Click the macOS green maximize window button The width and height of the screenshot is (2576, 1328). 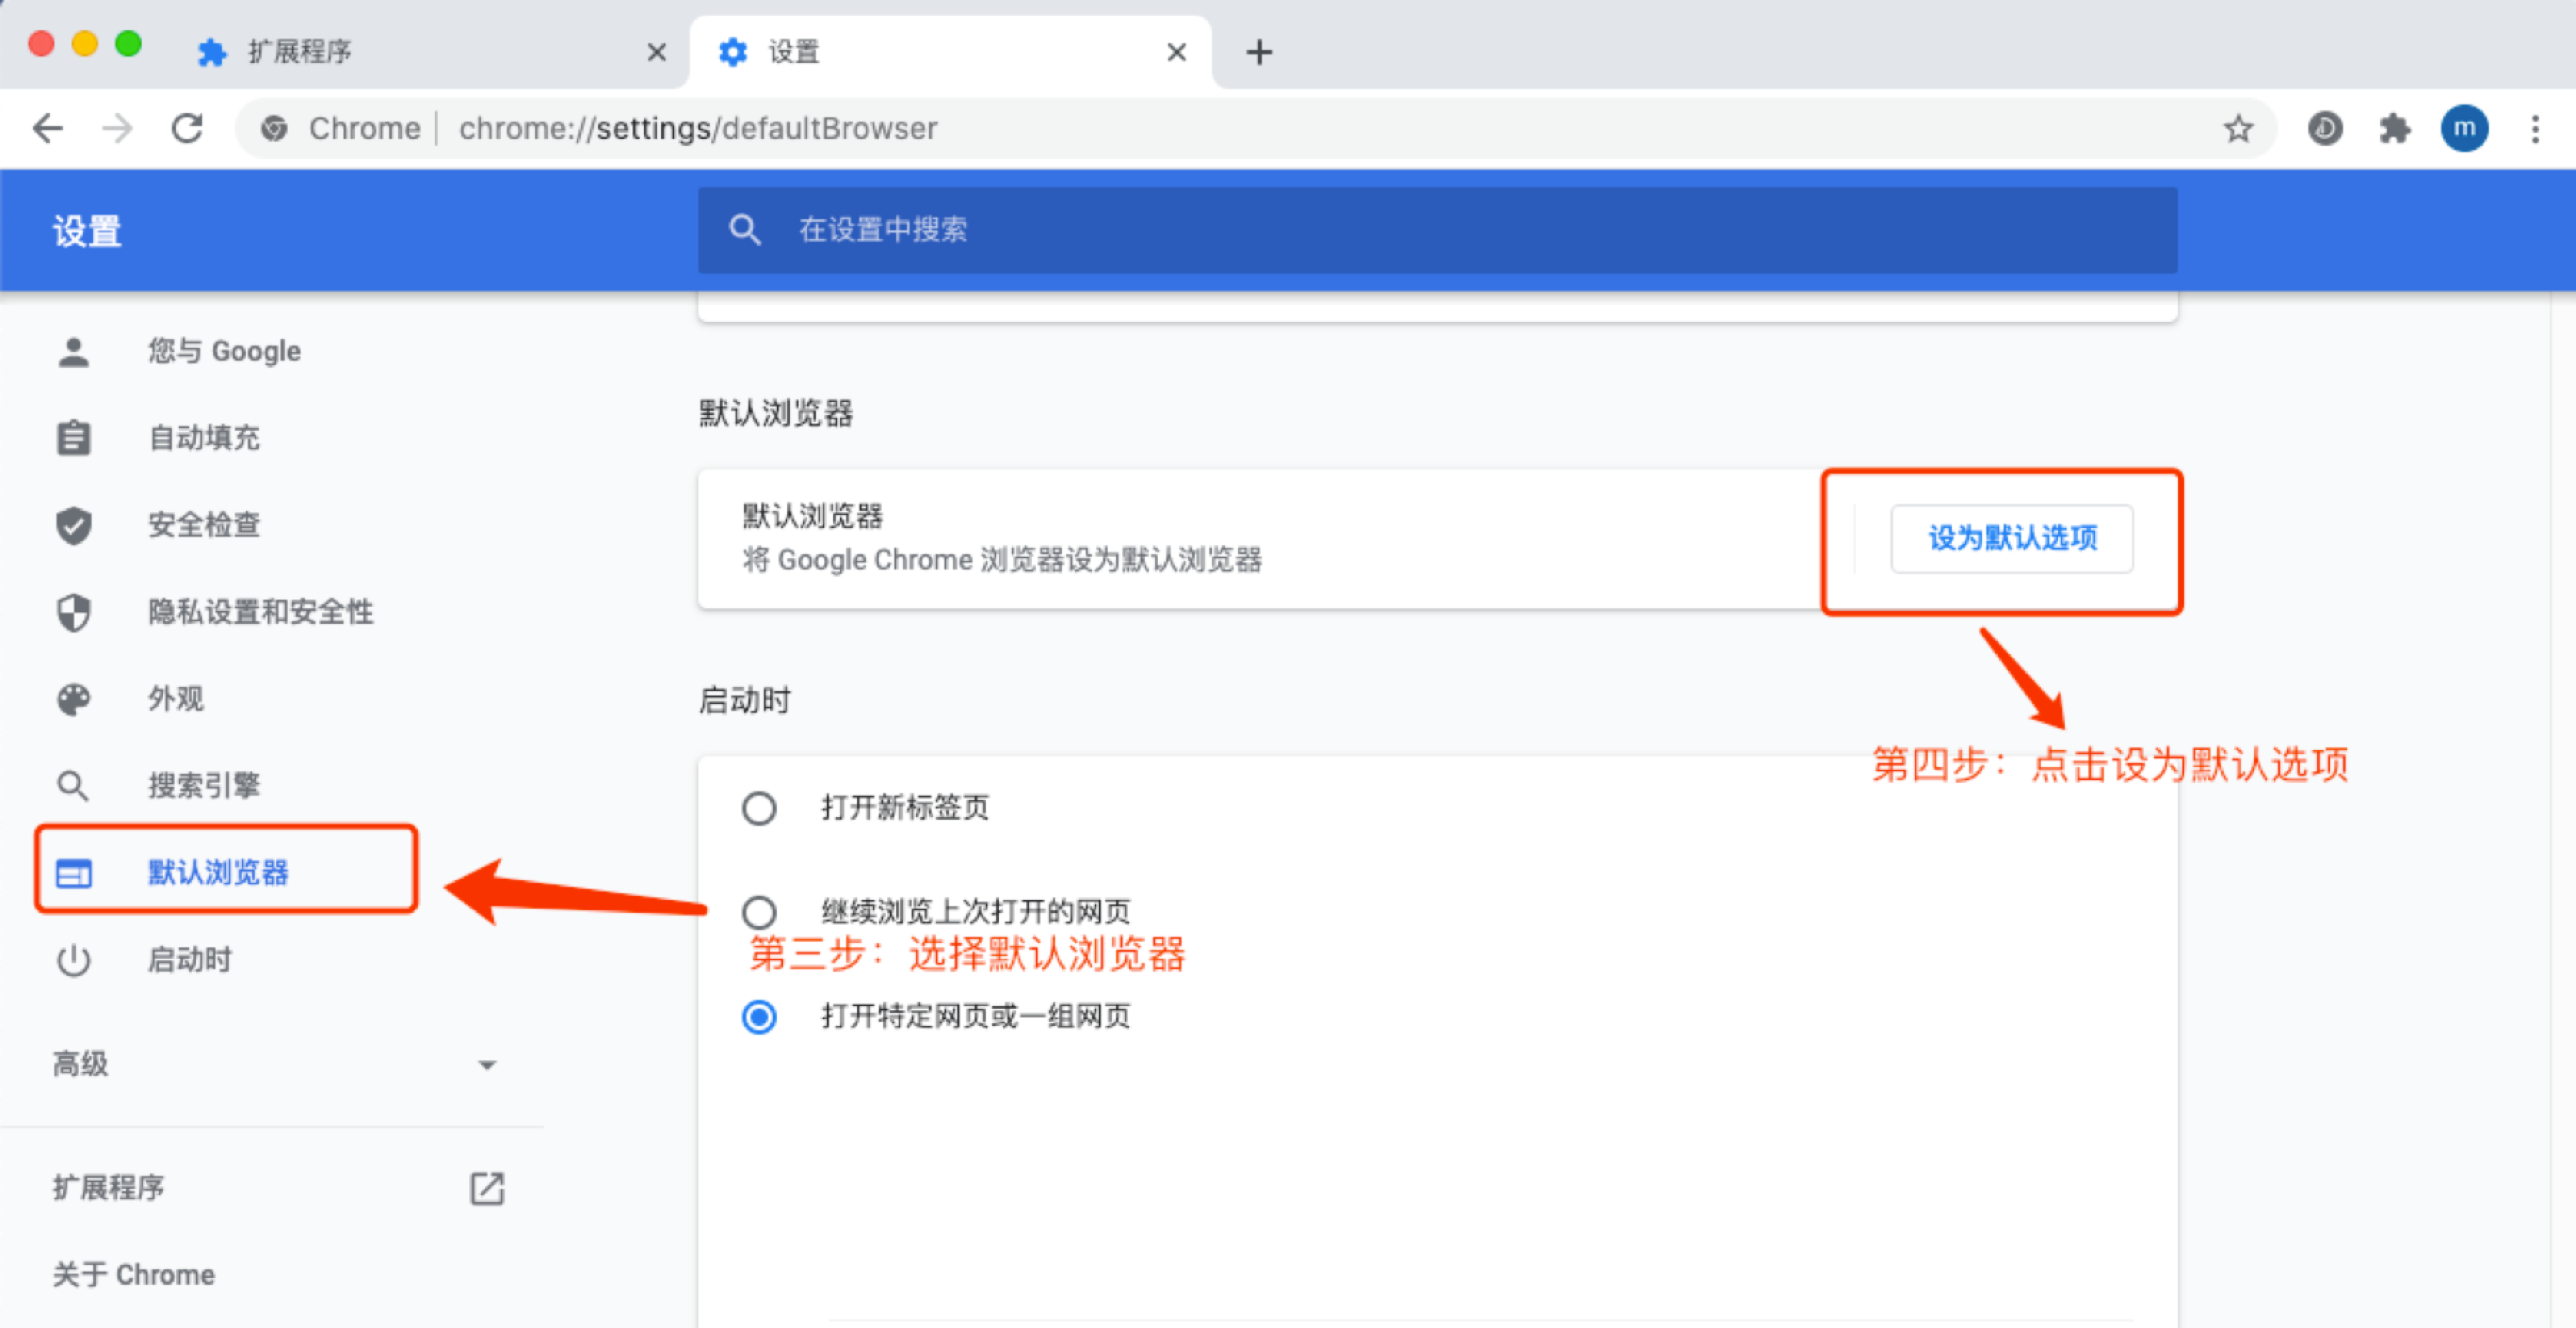(x=128, y=44)
